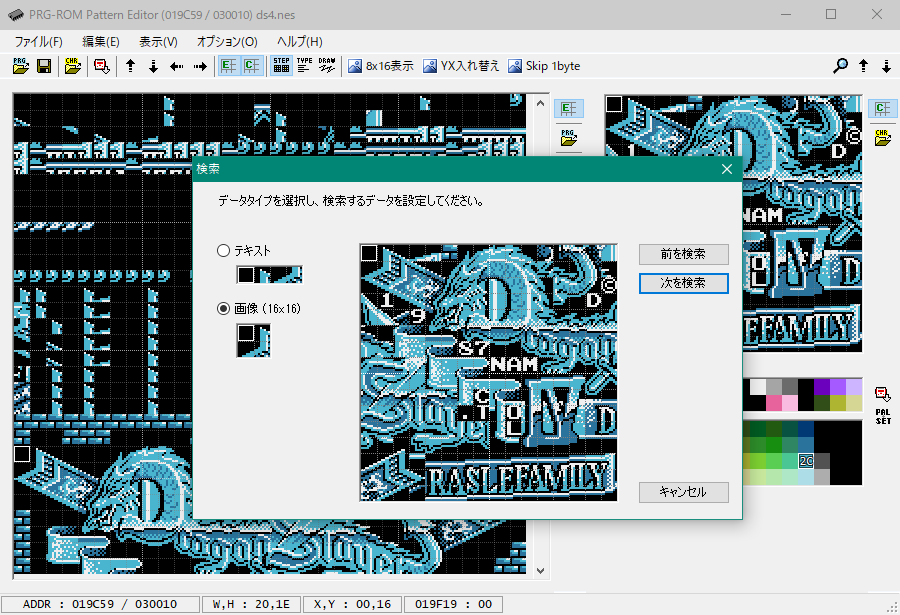
Task: Open the ファイル(F) menu
Action: coord(38,41)
